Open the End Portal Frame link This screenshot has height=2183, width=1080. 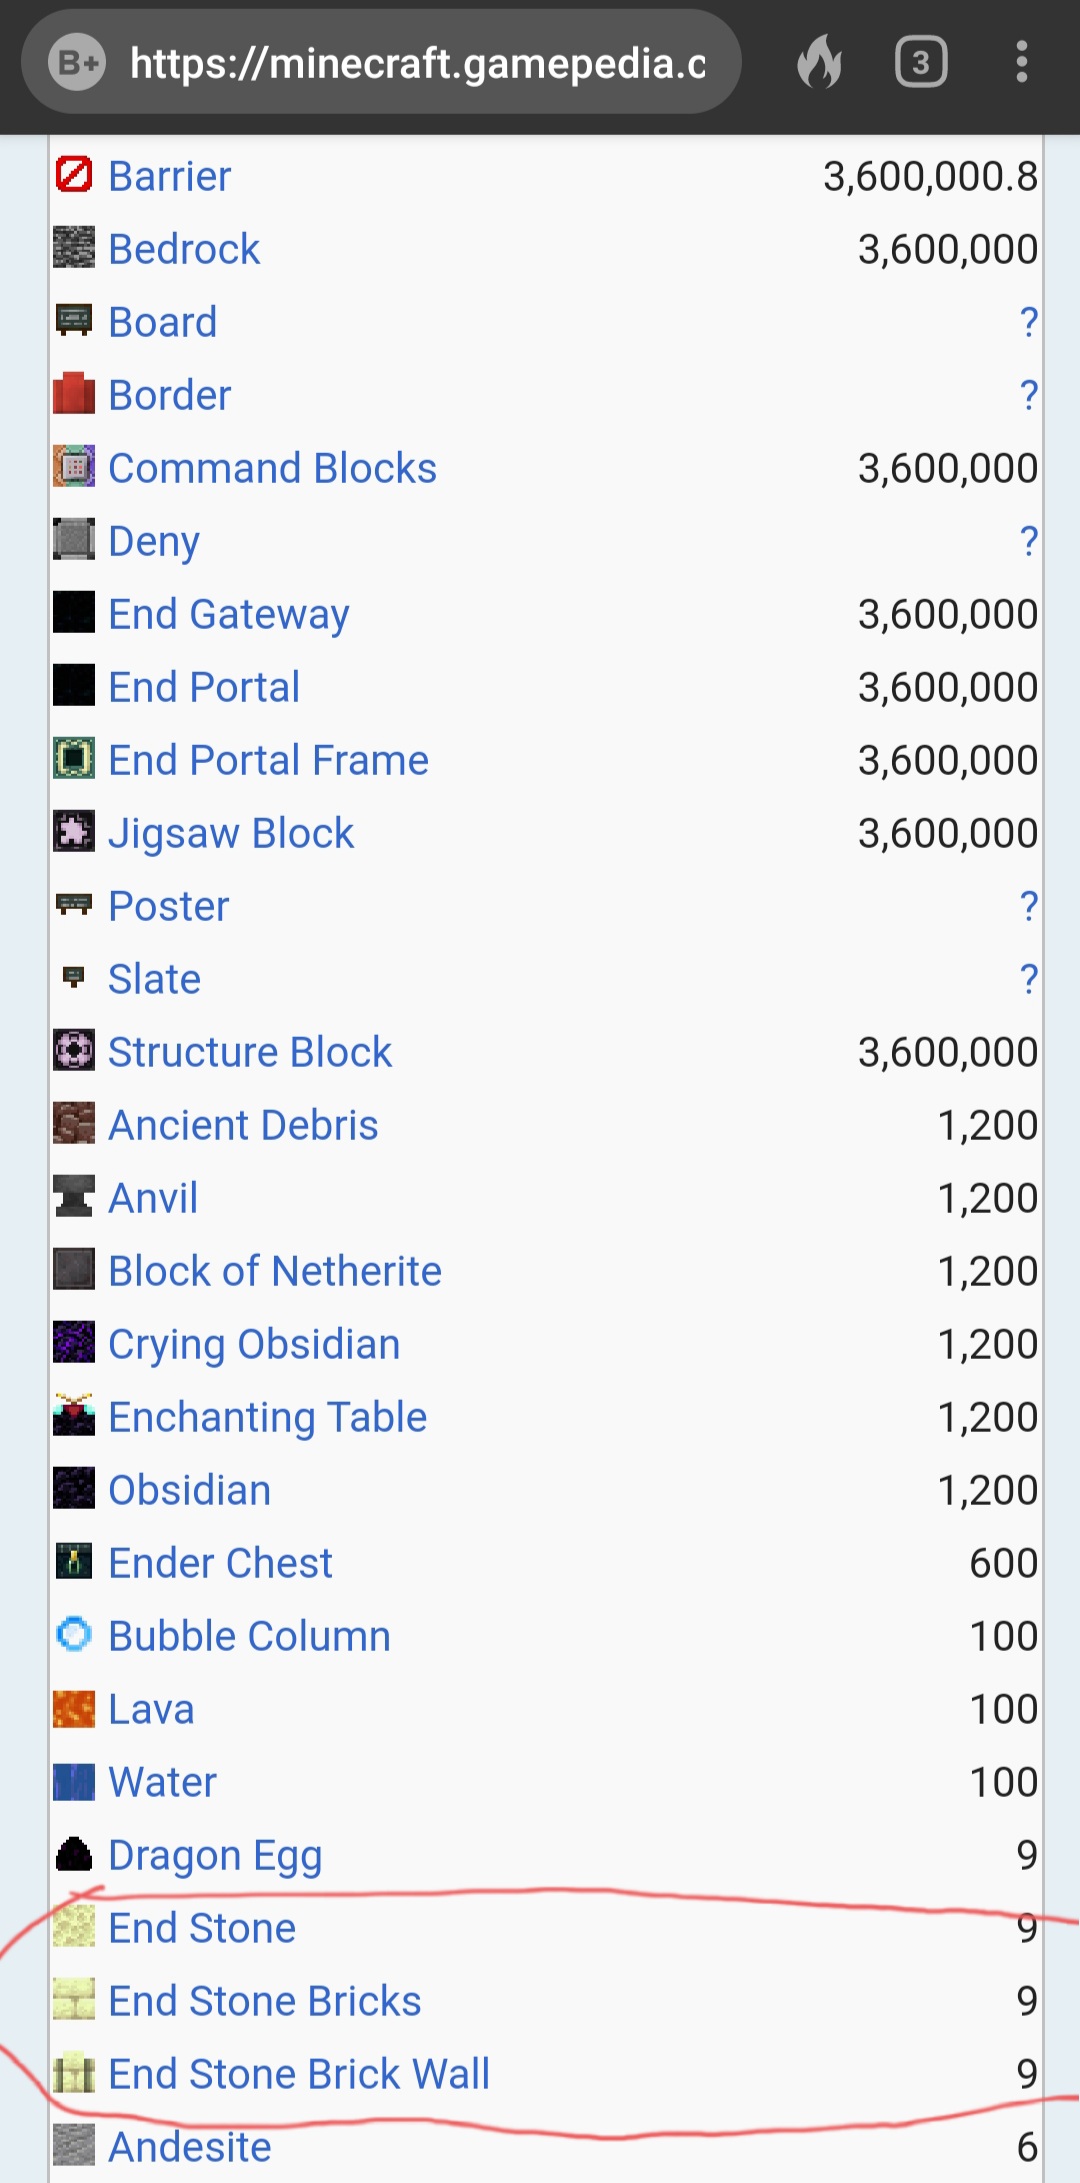268,760
